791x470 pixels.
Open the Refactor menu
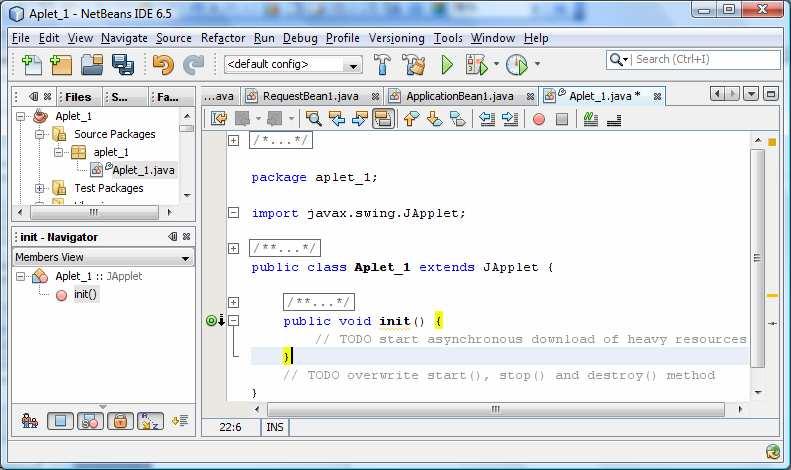coord(222,38)
